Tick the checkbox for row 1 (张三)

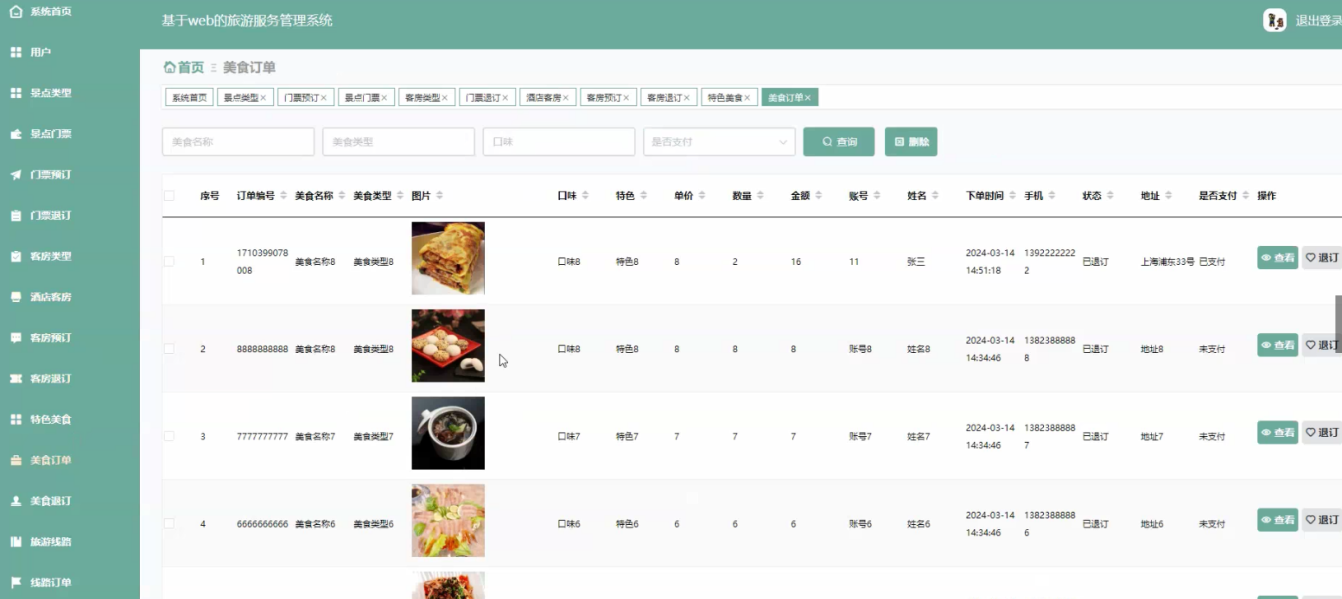(169, 261)
